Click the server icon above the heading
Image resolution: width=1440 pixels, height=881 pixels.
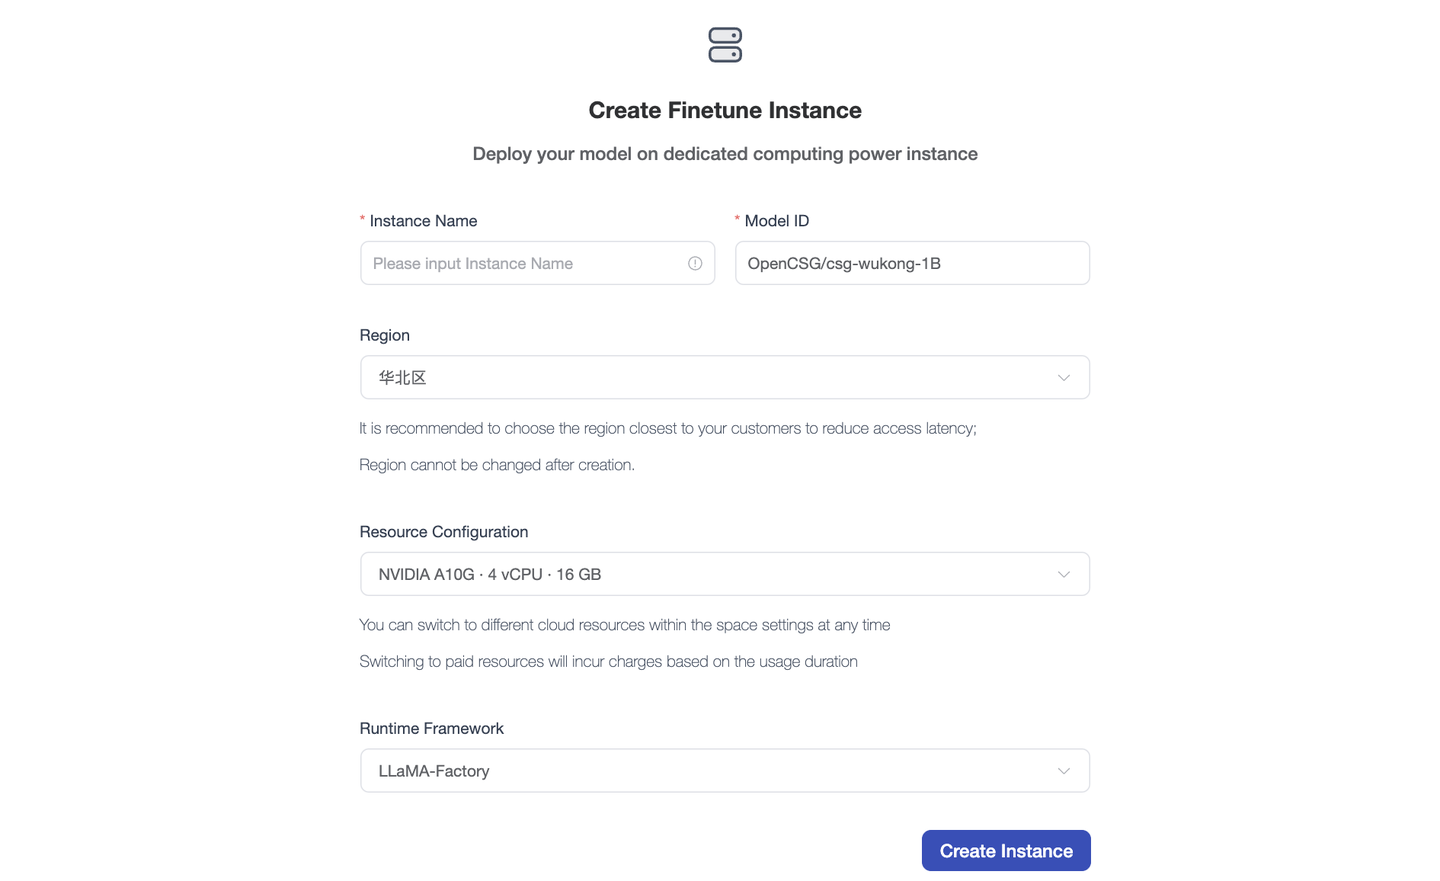click(725, 45)
